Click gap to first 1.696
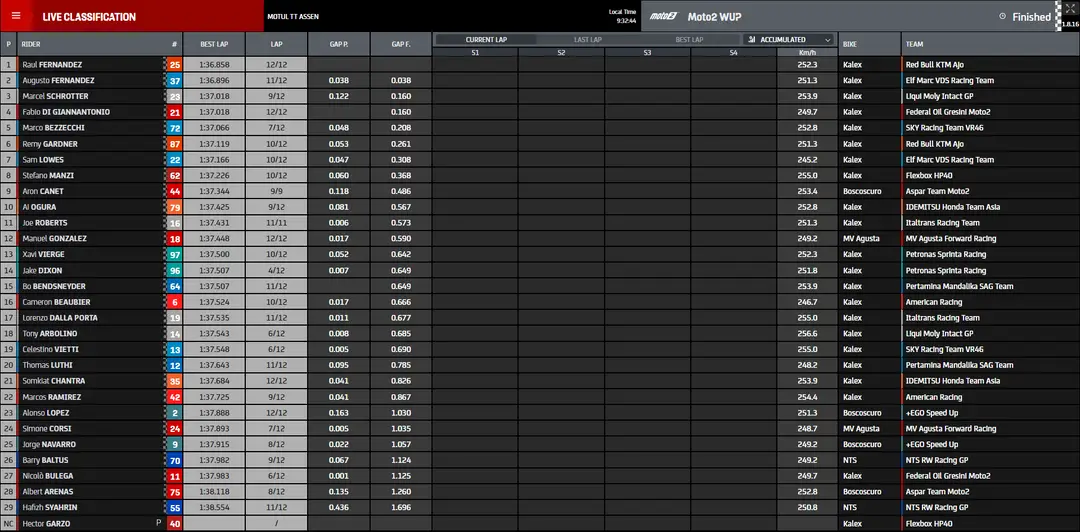Viewport: 1080px width, 532px height. coord(401,508)
